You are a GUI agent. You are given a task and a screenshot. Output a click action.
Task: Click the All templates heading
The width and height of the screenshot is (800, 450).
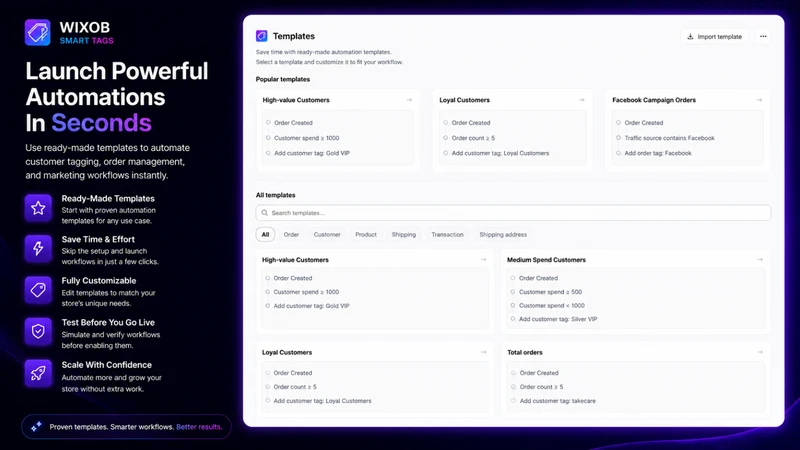276,195
